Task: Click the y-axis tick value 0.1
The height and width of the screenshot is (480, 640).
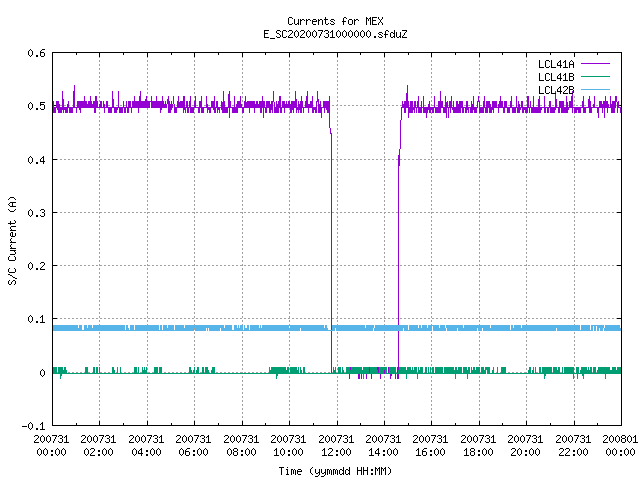Action: [37, 319]
